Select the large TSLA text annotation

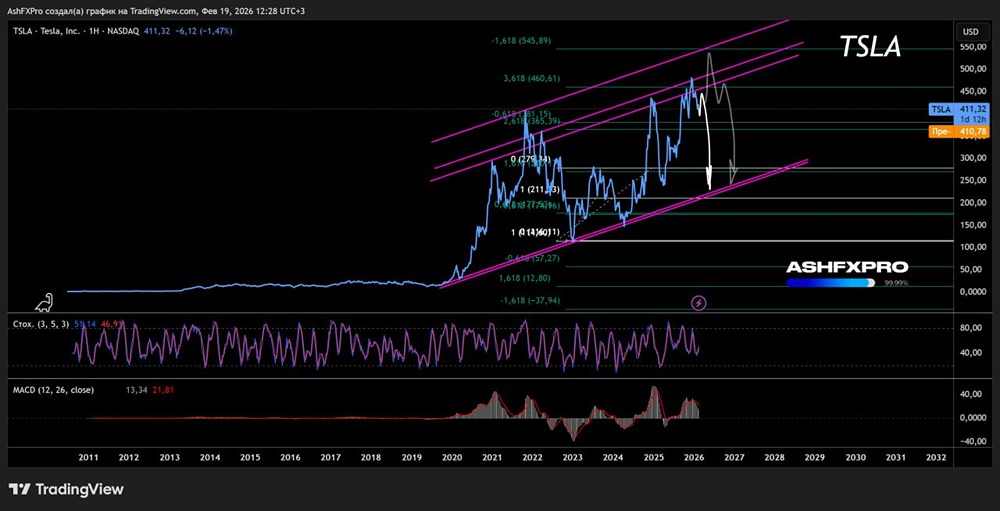point(870,47)
